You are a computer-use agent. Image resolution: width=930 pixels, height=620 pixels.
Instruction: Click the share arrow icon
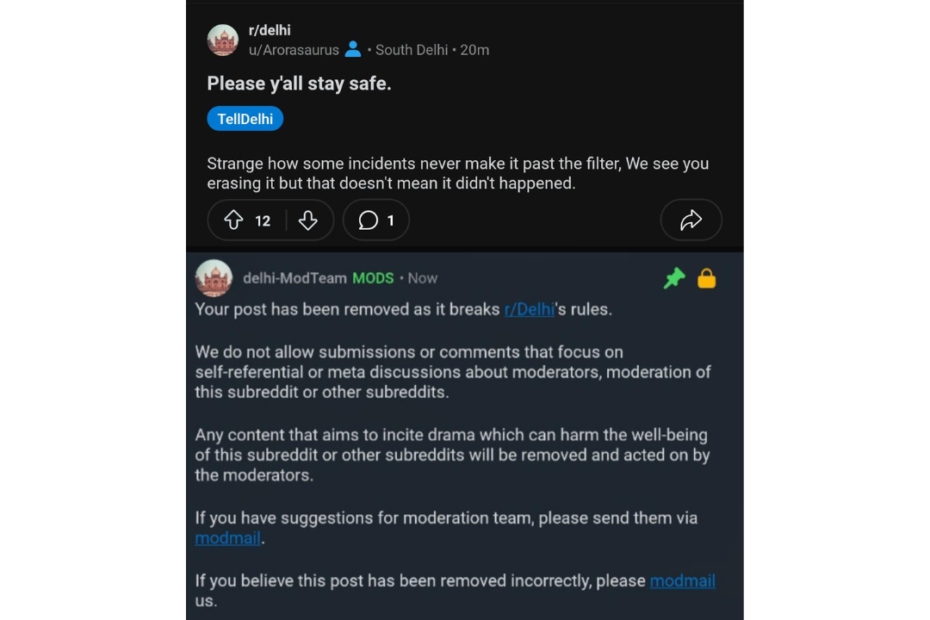pyautogui.click(x=691, y=221)
